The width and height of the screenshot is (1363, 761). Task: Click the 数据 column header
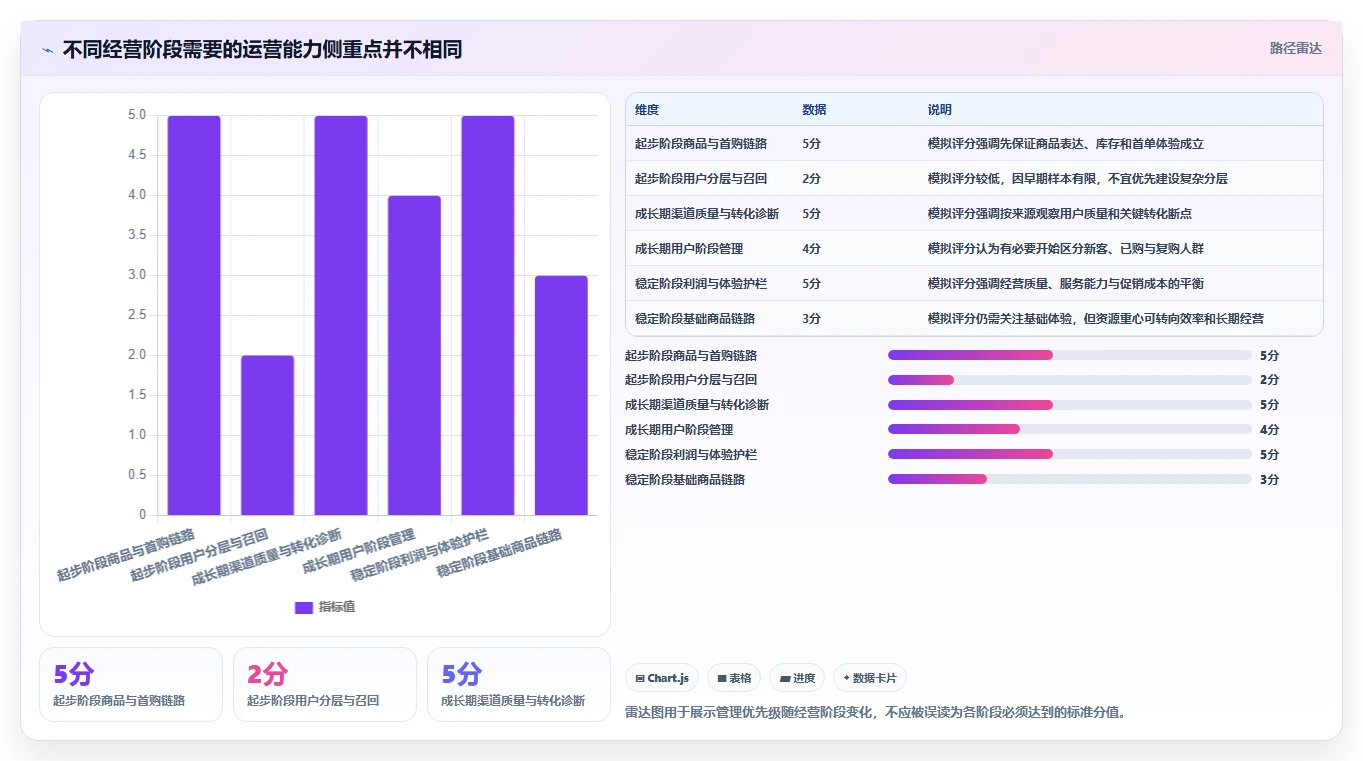point(814,110)
